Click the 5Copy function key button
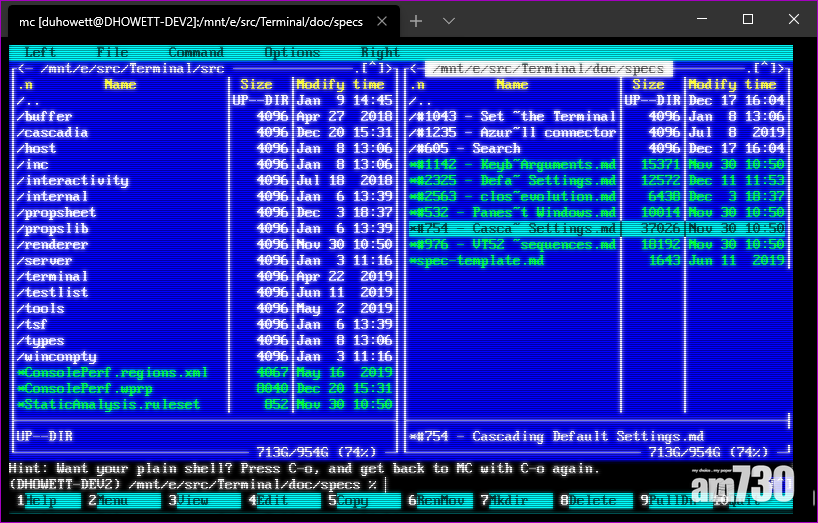The width and height of the screenshot is (818, 523). click(x=351, y=500)
